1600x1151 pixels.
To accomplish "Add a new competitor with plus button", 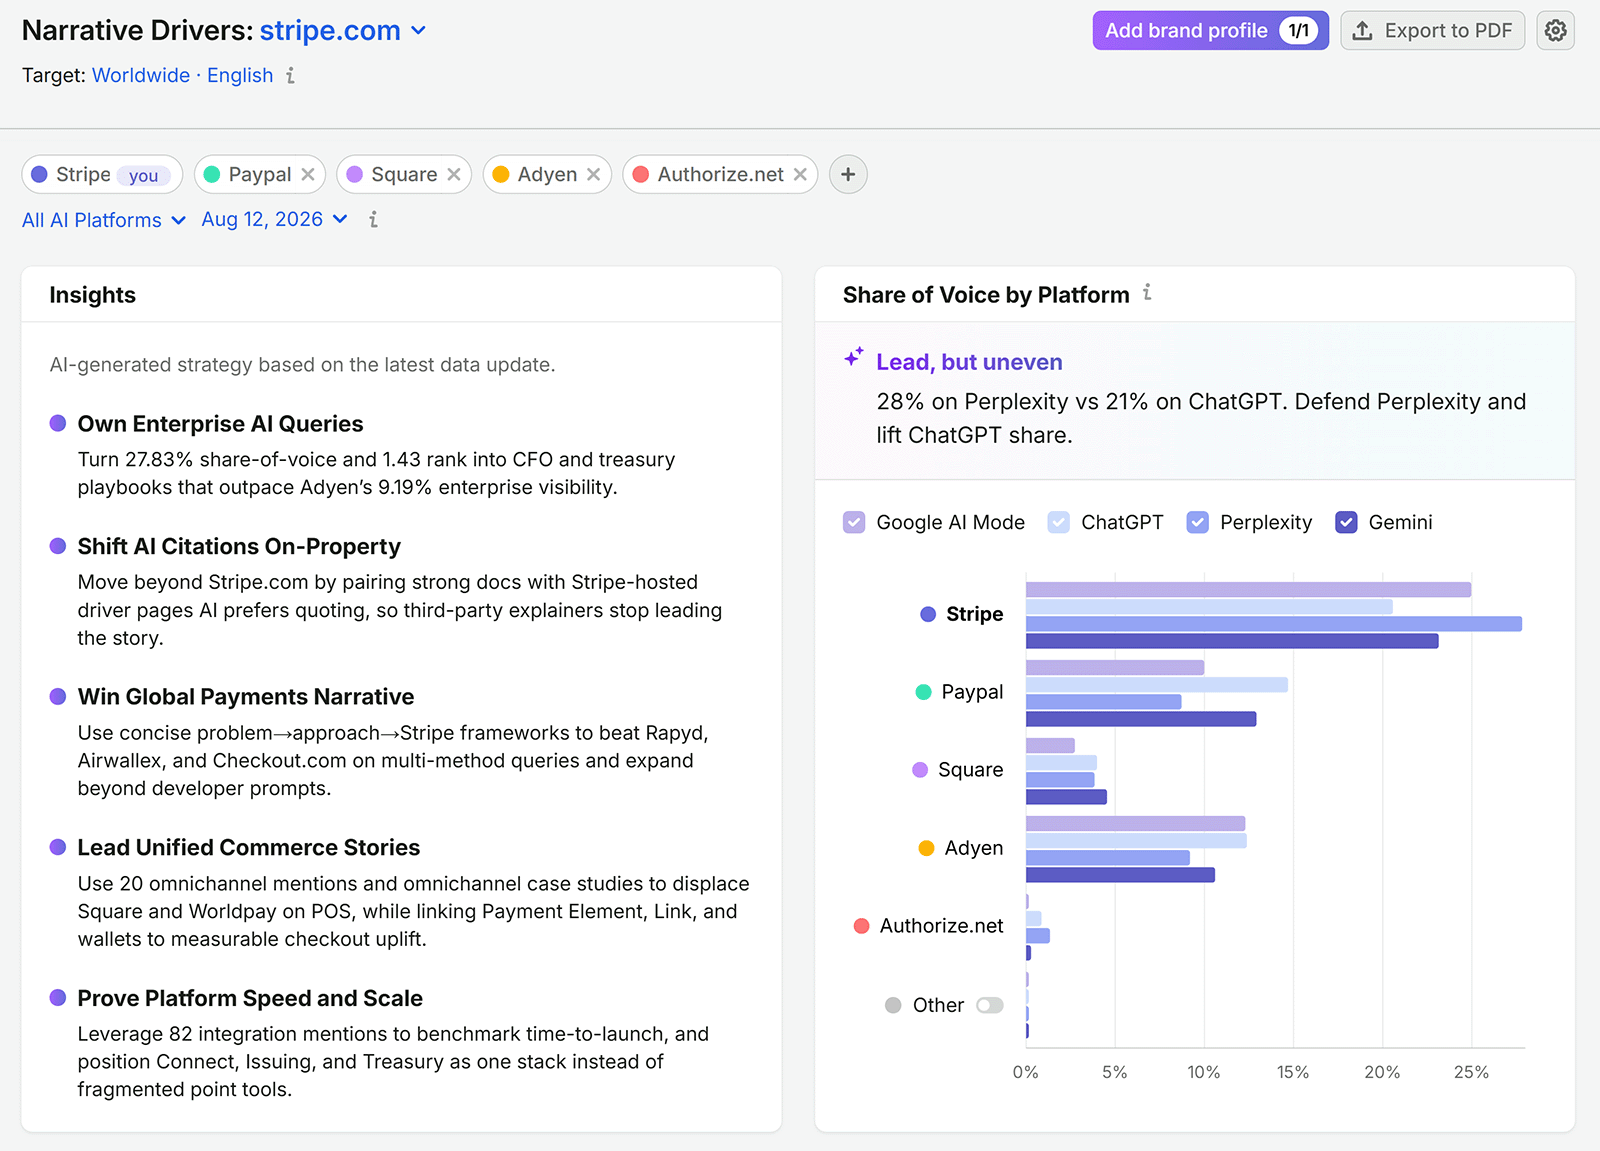I will point(848,174).
